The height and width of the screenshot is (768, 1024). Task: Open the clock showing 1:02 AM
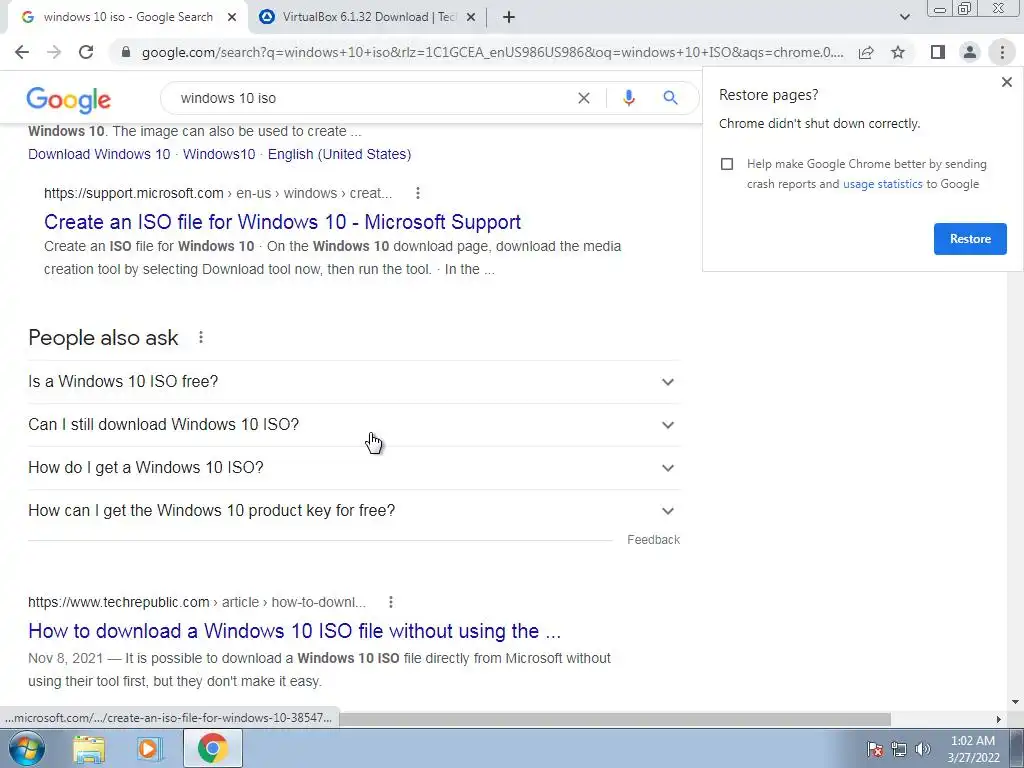[x=973, y=749]
